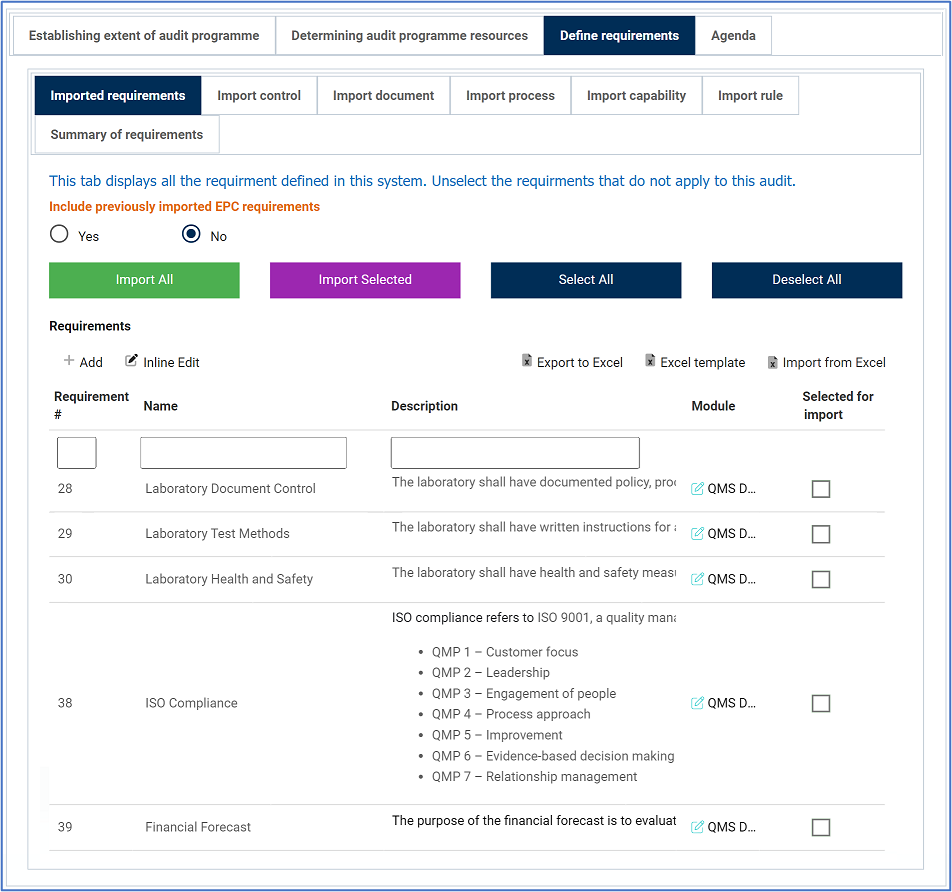Image resolution: width=952 pixels, height=892 pixels.
Task: Switch to the Agenda tab
Action: pyautogui.click(x=733, y=36)
